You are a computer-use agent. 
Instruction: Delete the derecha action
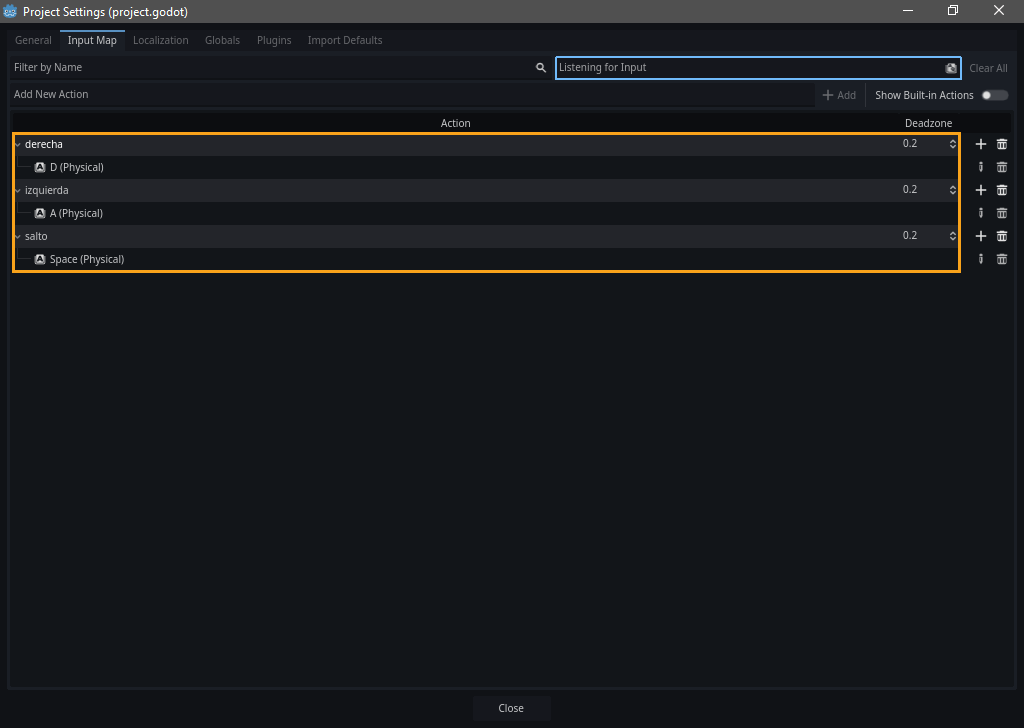[x=1001, y=144]
